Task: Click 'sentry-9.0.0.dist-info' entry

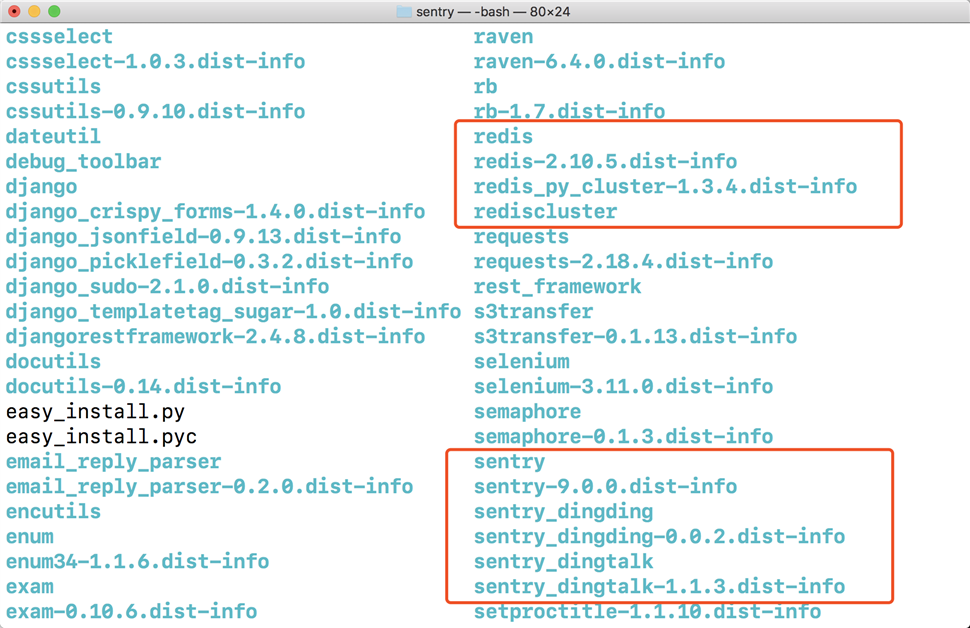Action: (606, 487)
